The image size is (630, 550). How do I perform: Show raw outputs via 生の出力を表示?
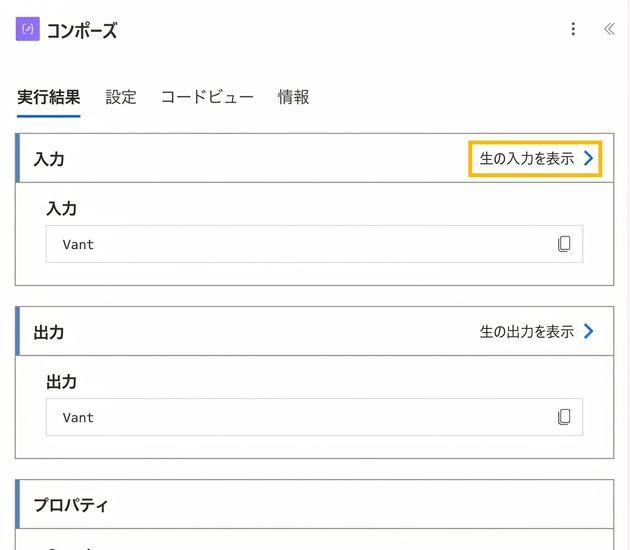536,332
